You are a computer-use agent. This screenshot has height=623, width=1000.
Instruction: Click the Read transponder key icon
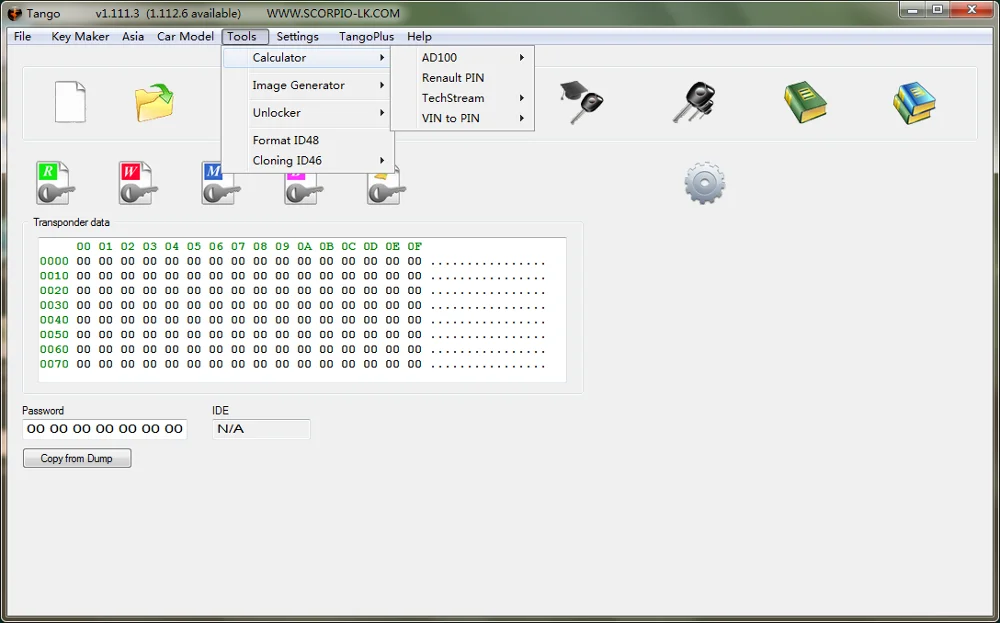click(x=54, y=182)
